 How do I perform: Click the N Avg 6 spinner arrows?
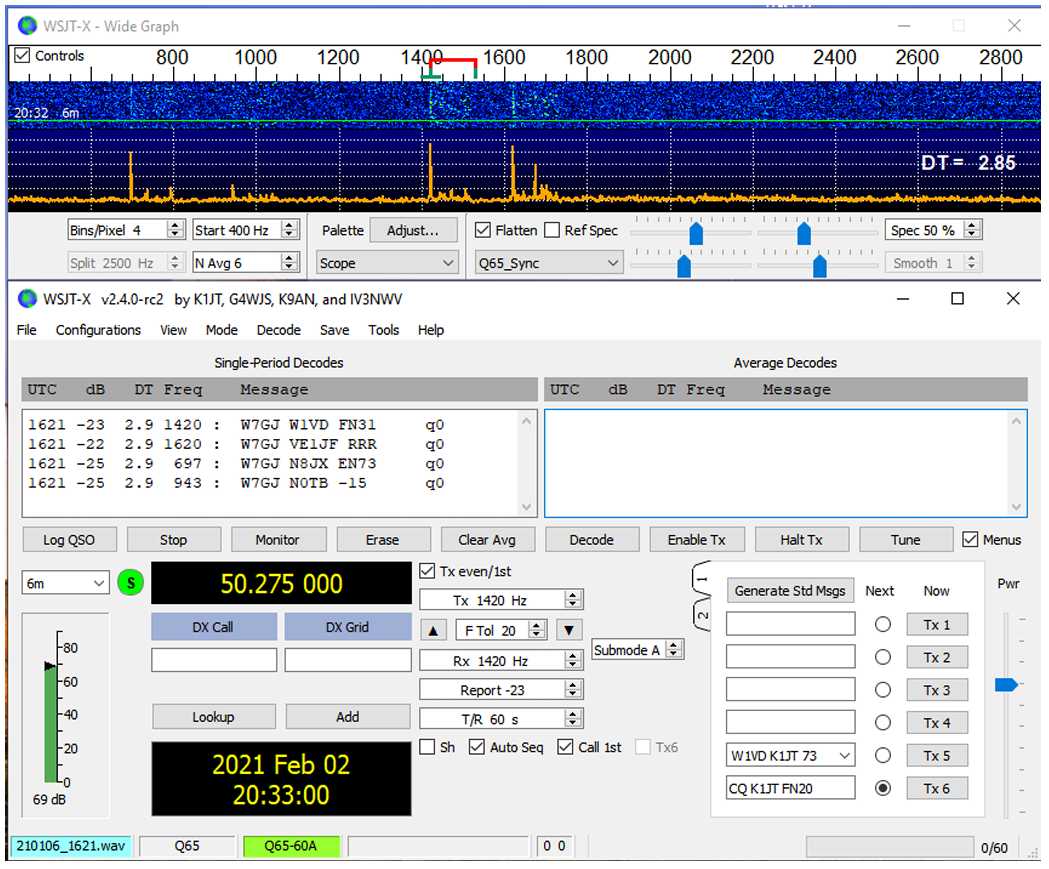pos(289,263)
